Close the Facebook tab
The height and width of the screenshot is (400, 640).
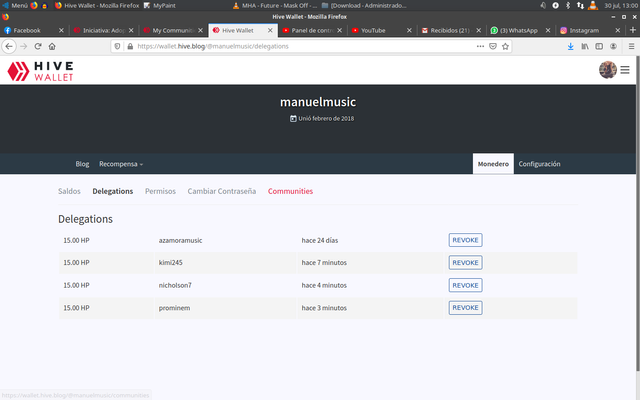[61, 30]
